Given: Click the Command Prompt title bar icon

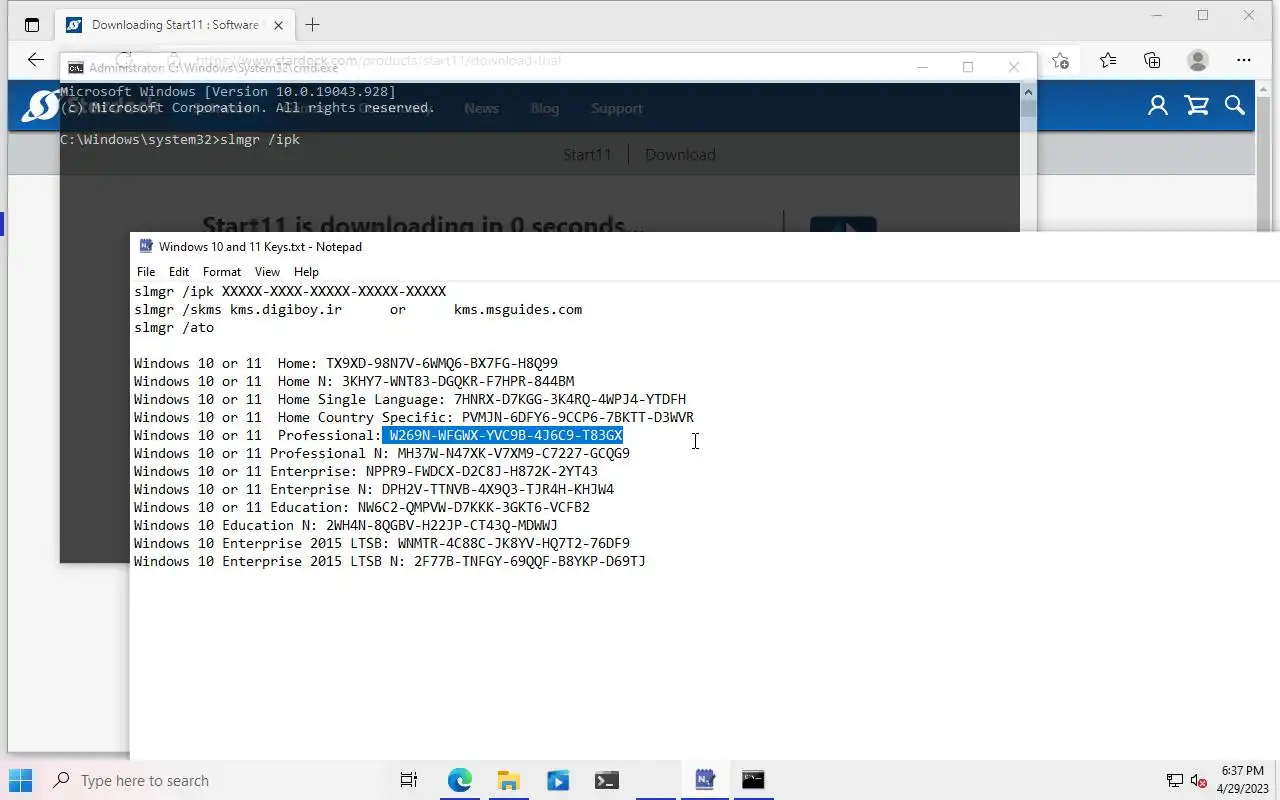Looking at the screenshot, I should point(75,67).
